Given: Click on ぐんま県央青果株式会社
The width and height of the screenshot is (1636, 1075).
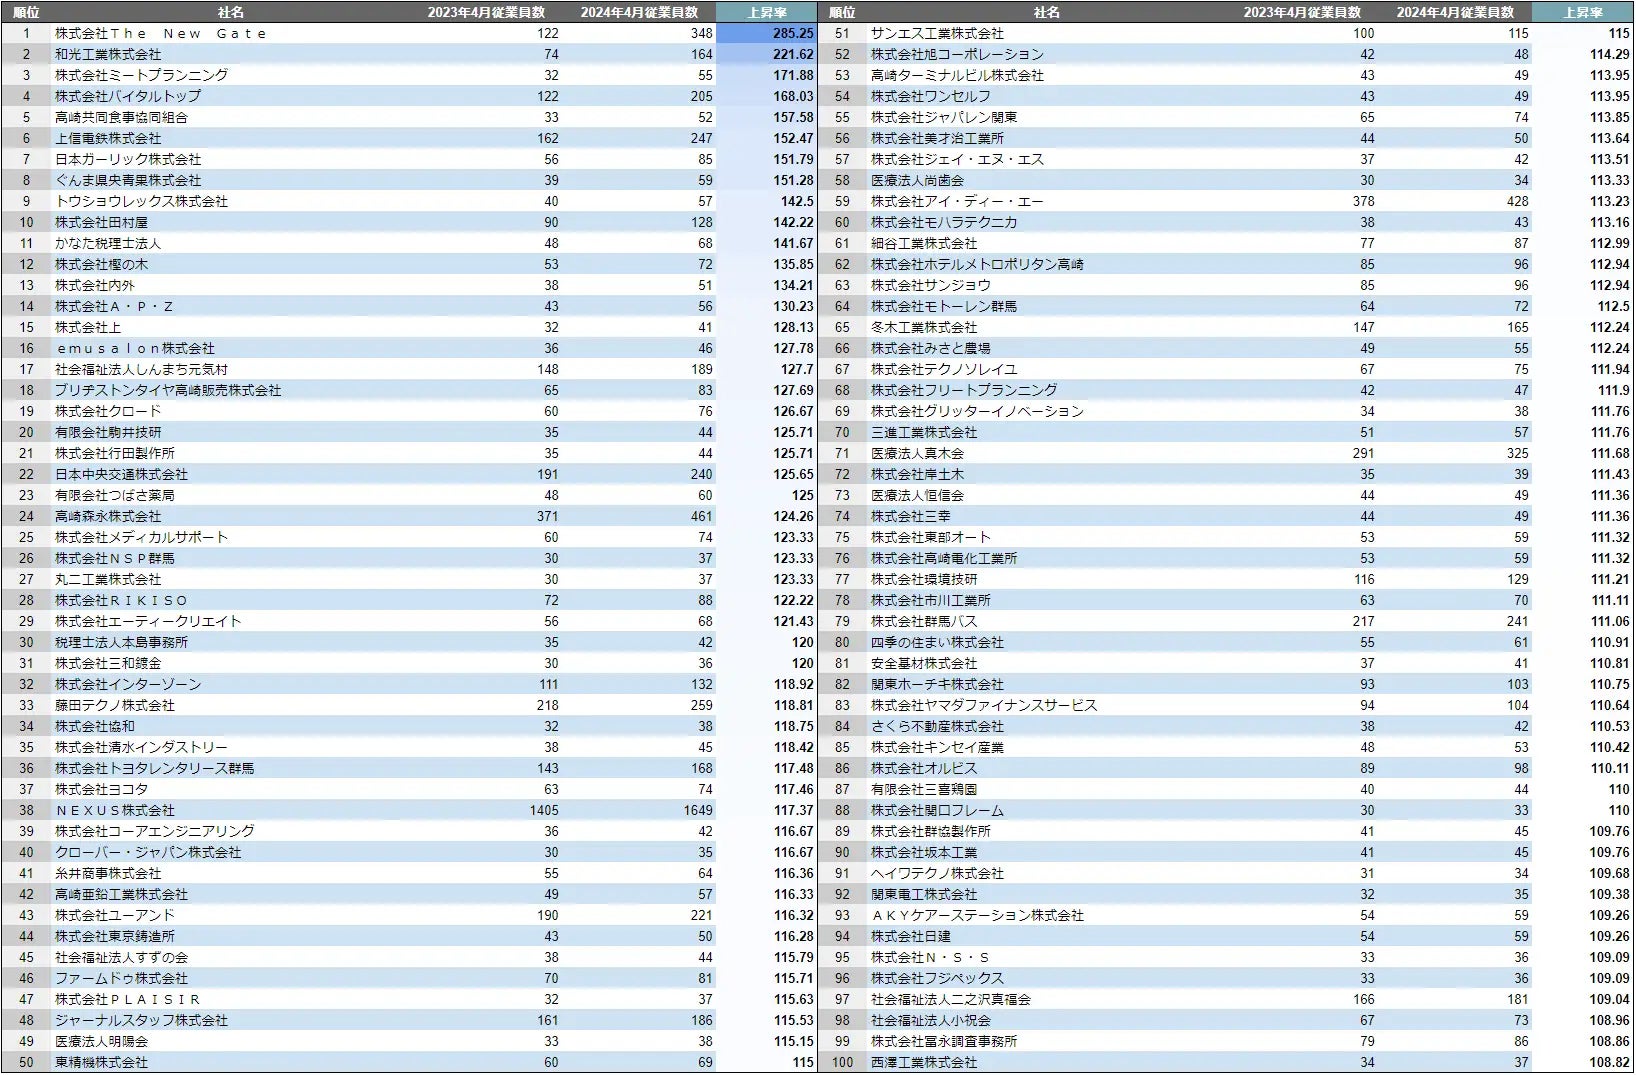Looking at the screenshot, I should pyautogui.click(x=128, y=180).
